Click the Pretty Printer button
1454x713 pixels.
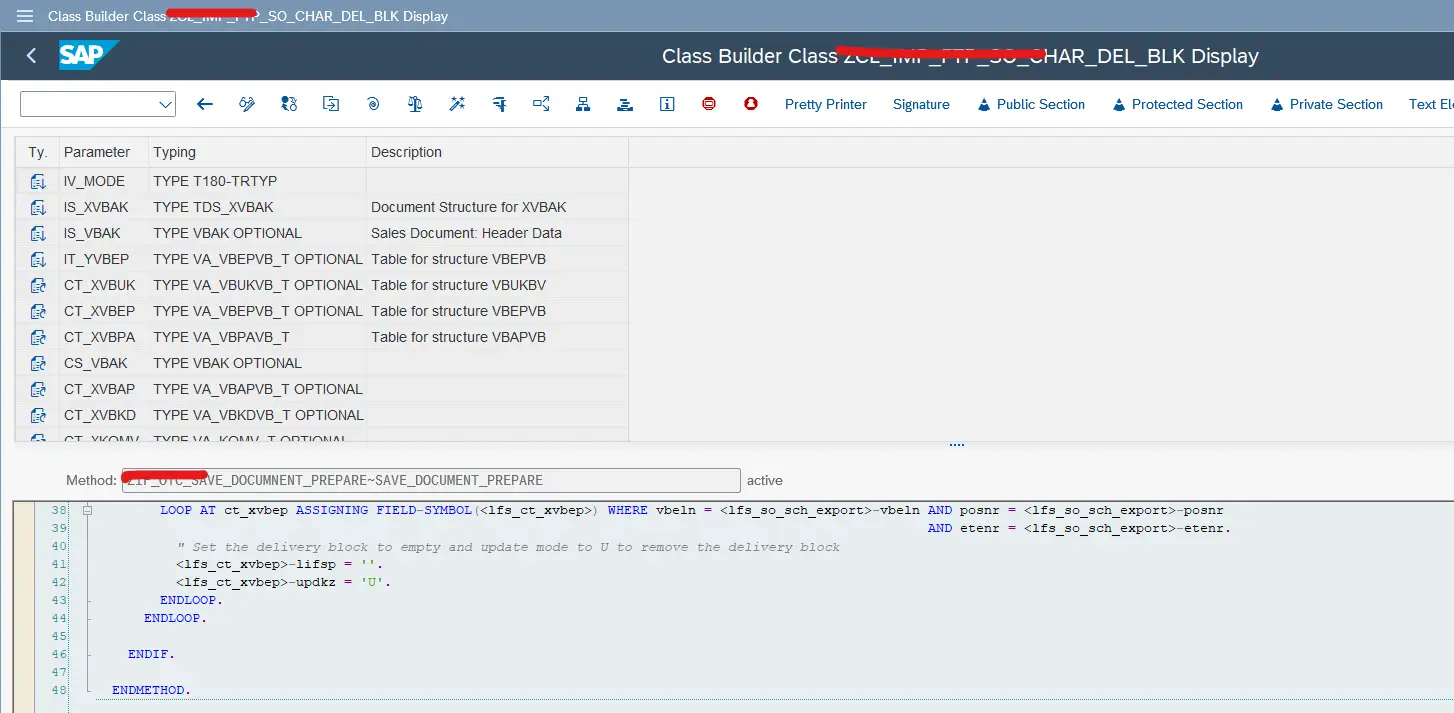(x=825, y=104)
